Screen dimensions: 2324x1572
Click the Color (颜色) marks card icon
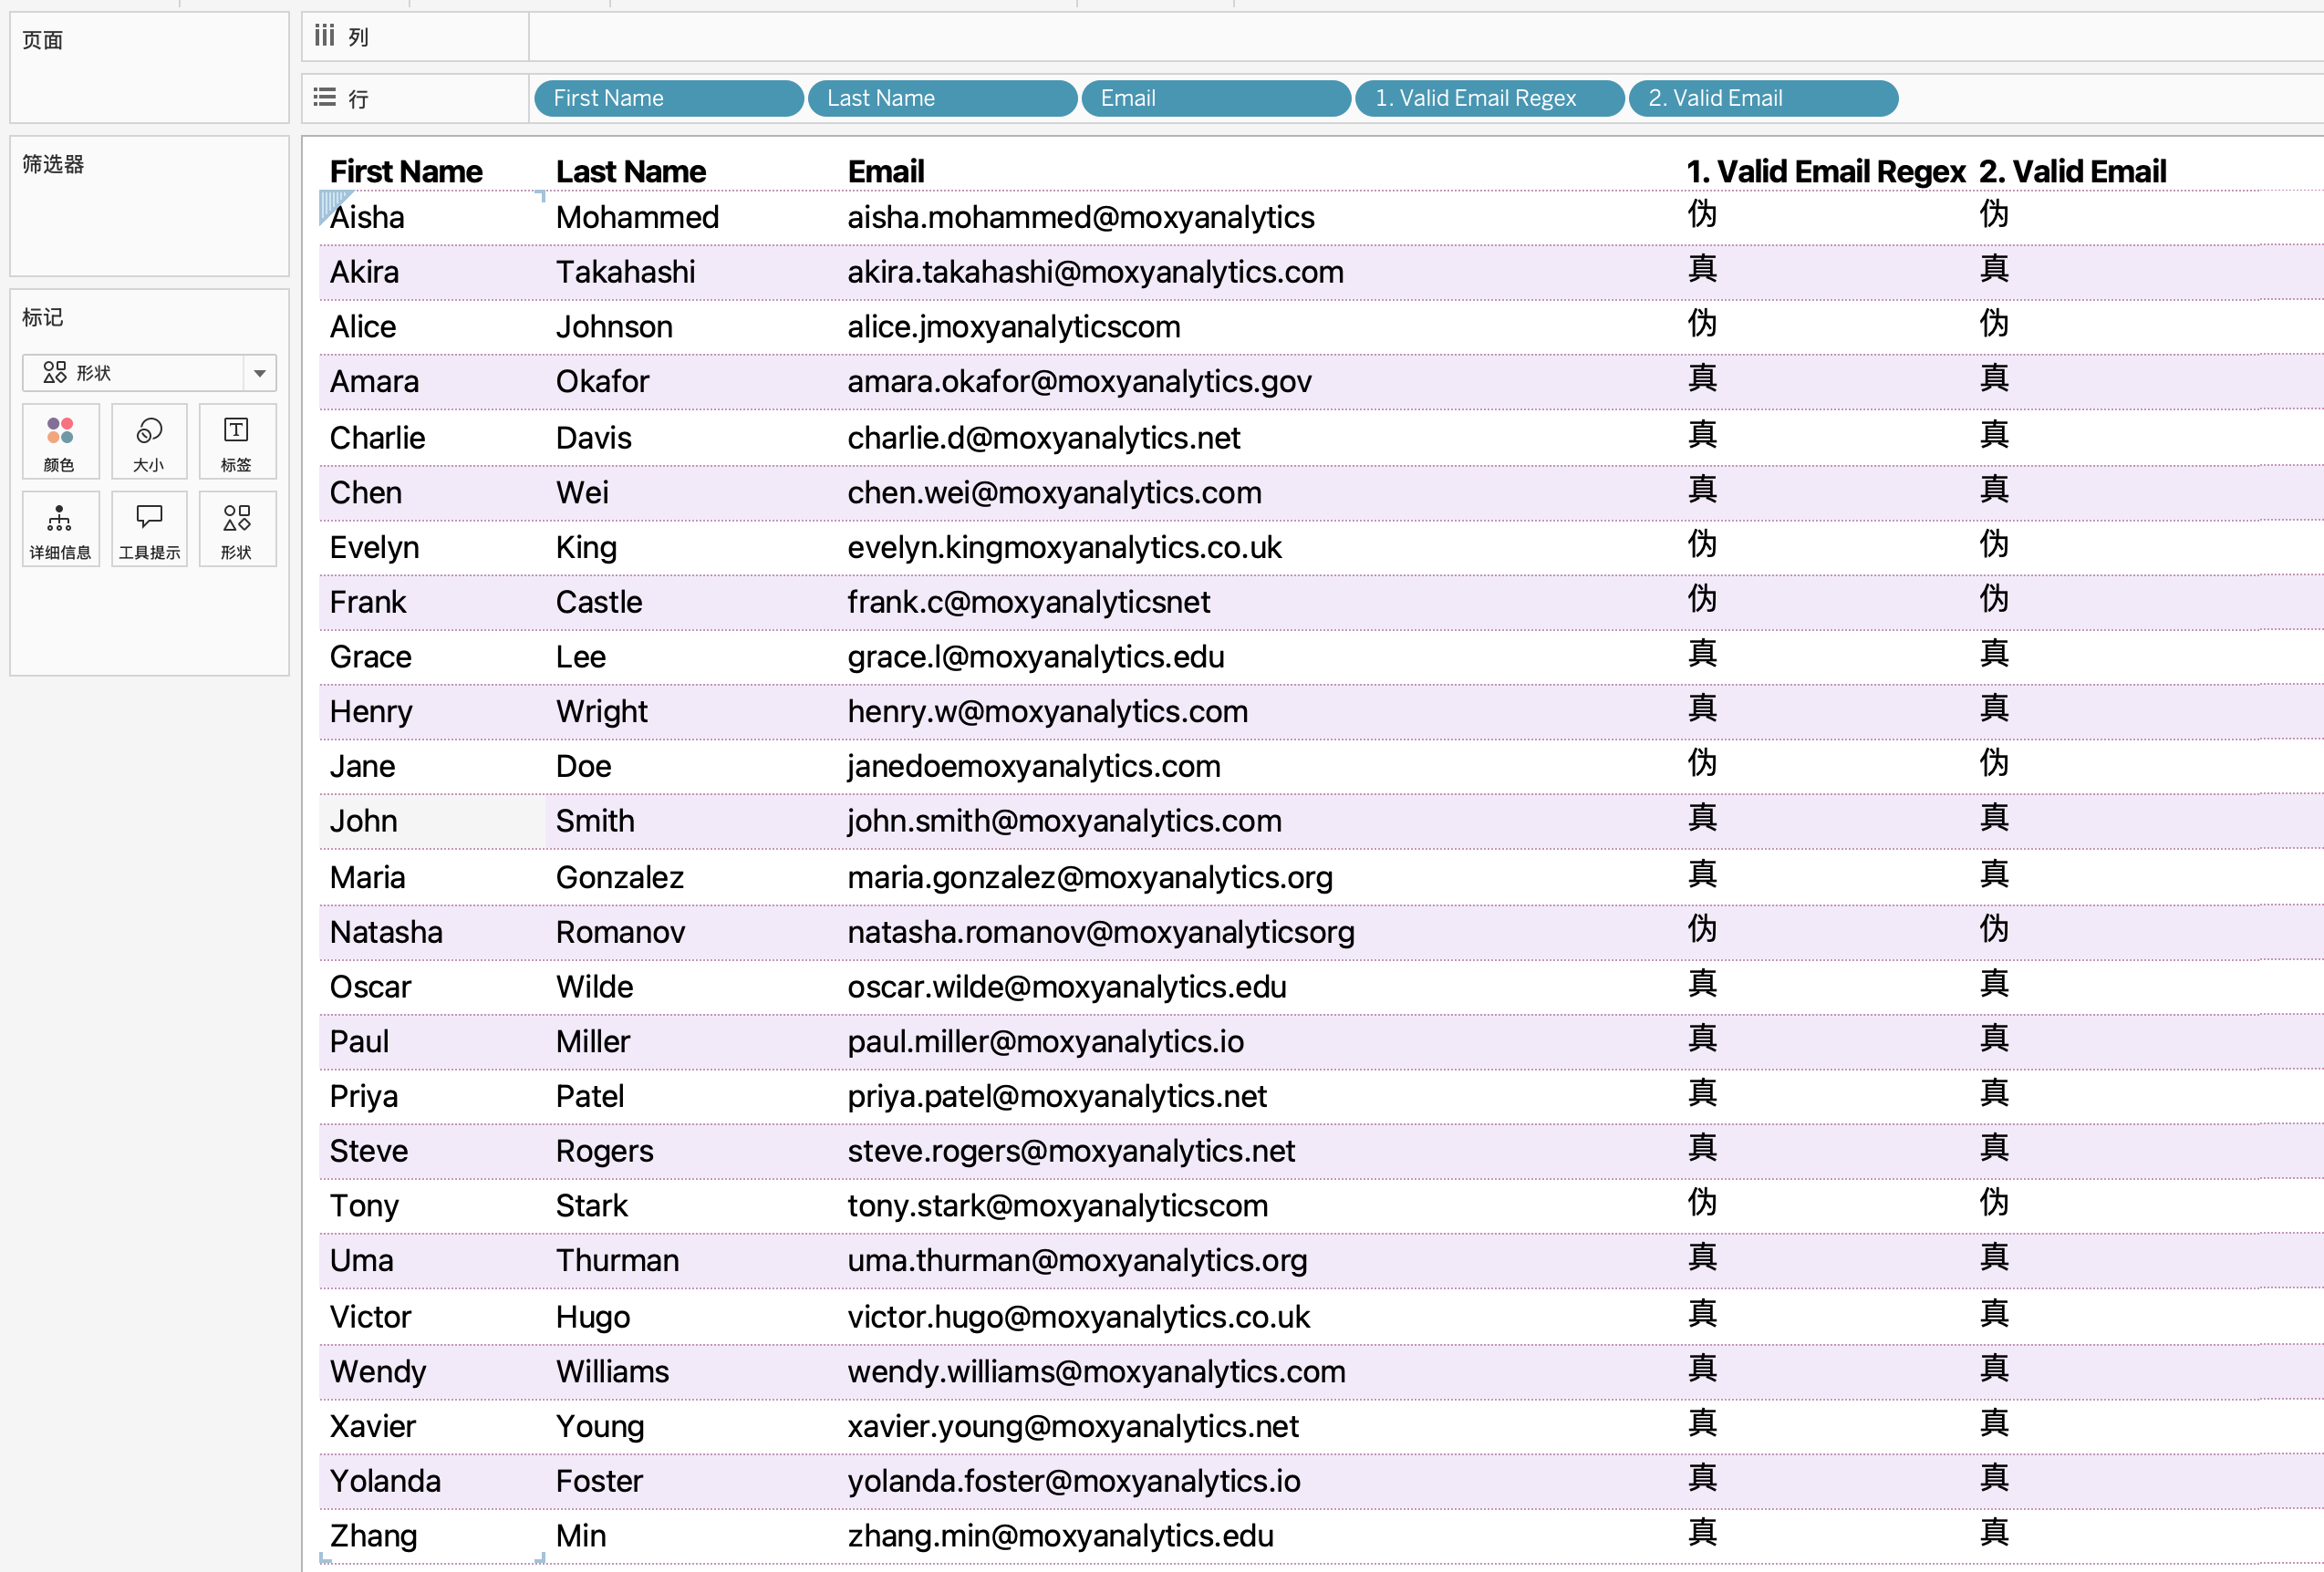click(60, 441)
